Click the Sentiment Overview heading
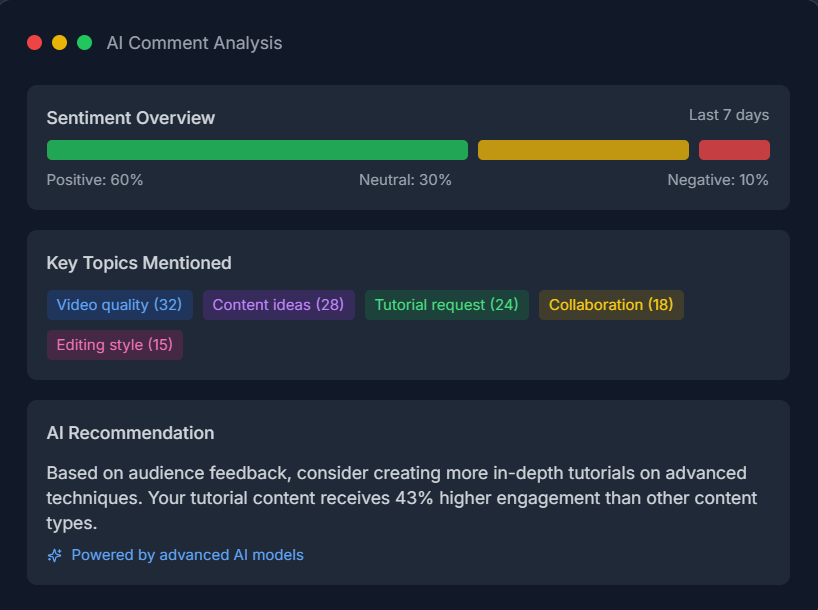 [x=131, y=118]
